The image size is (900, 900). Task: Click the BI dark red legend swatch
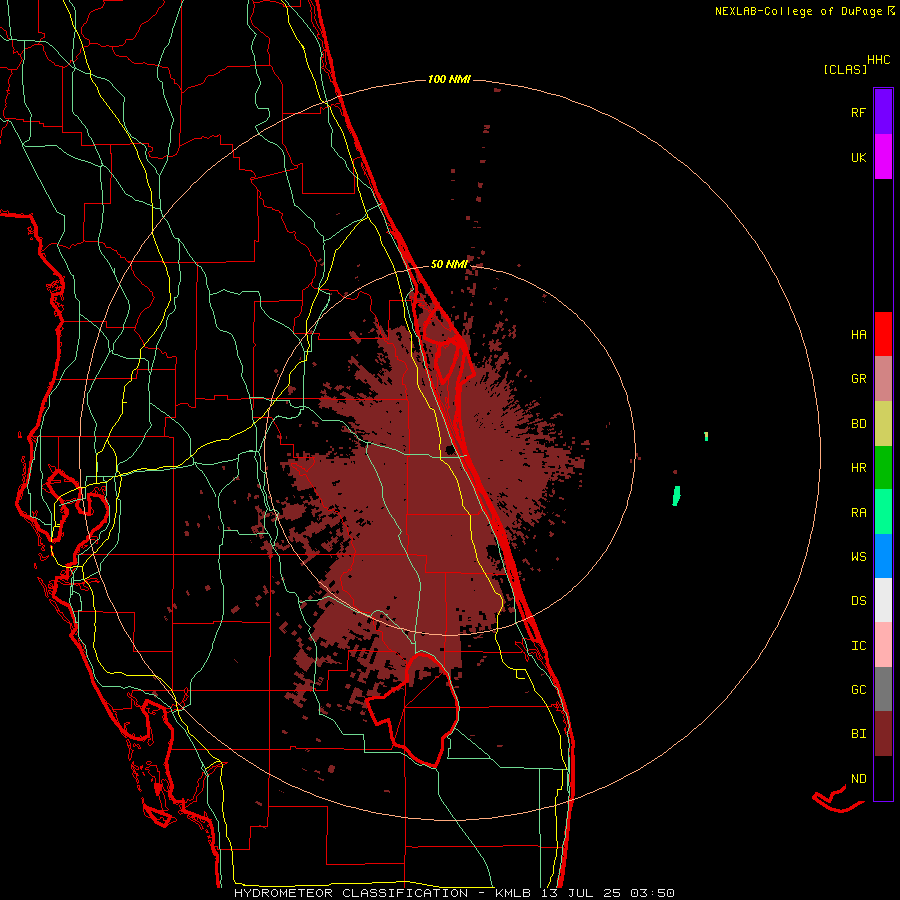pyautogui.click(x=883, y=734)
